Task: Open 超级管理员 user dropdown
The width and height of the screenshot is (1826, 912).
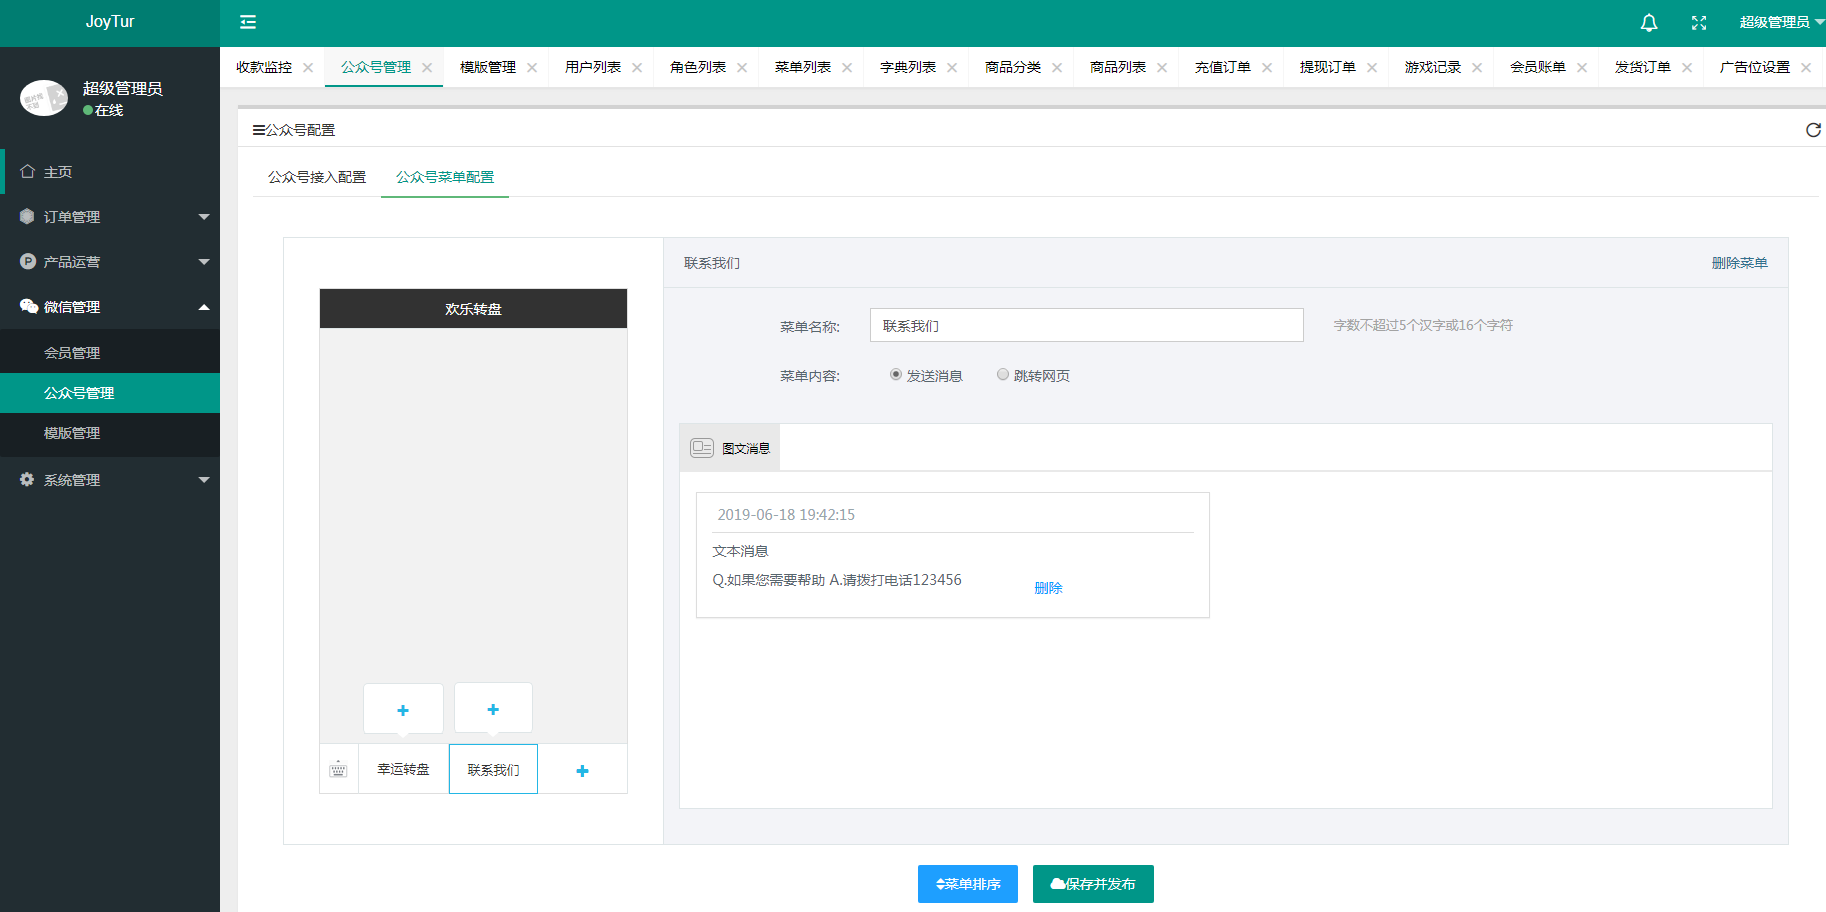Action: click(x=1781, y=22)
